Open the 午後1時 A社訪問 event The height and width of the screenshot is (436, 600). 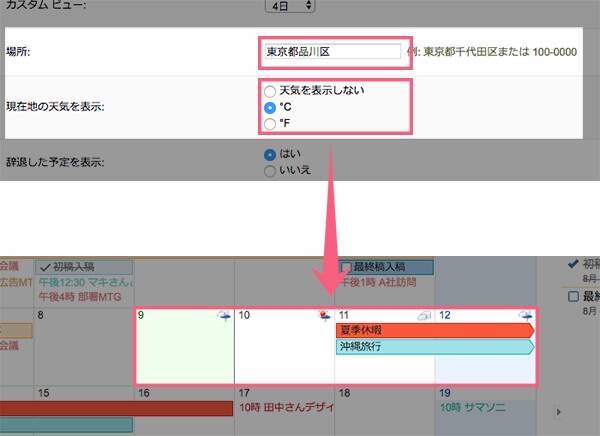377,283
